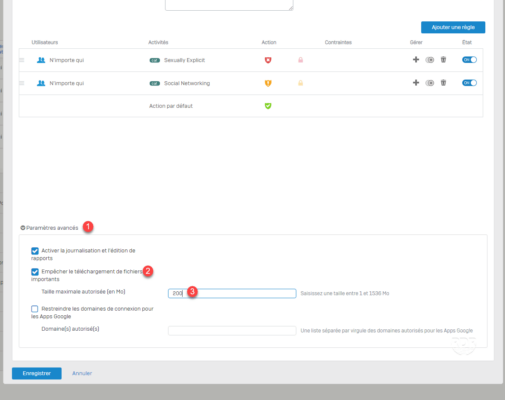This screenshot has height=400, width=505.
Task: Turn off the Sexually Explicit rule toggle
Action: (x=469, y=60)
